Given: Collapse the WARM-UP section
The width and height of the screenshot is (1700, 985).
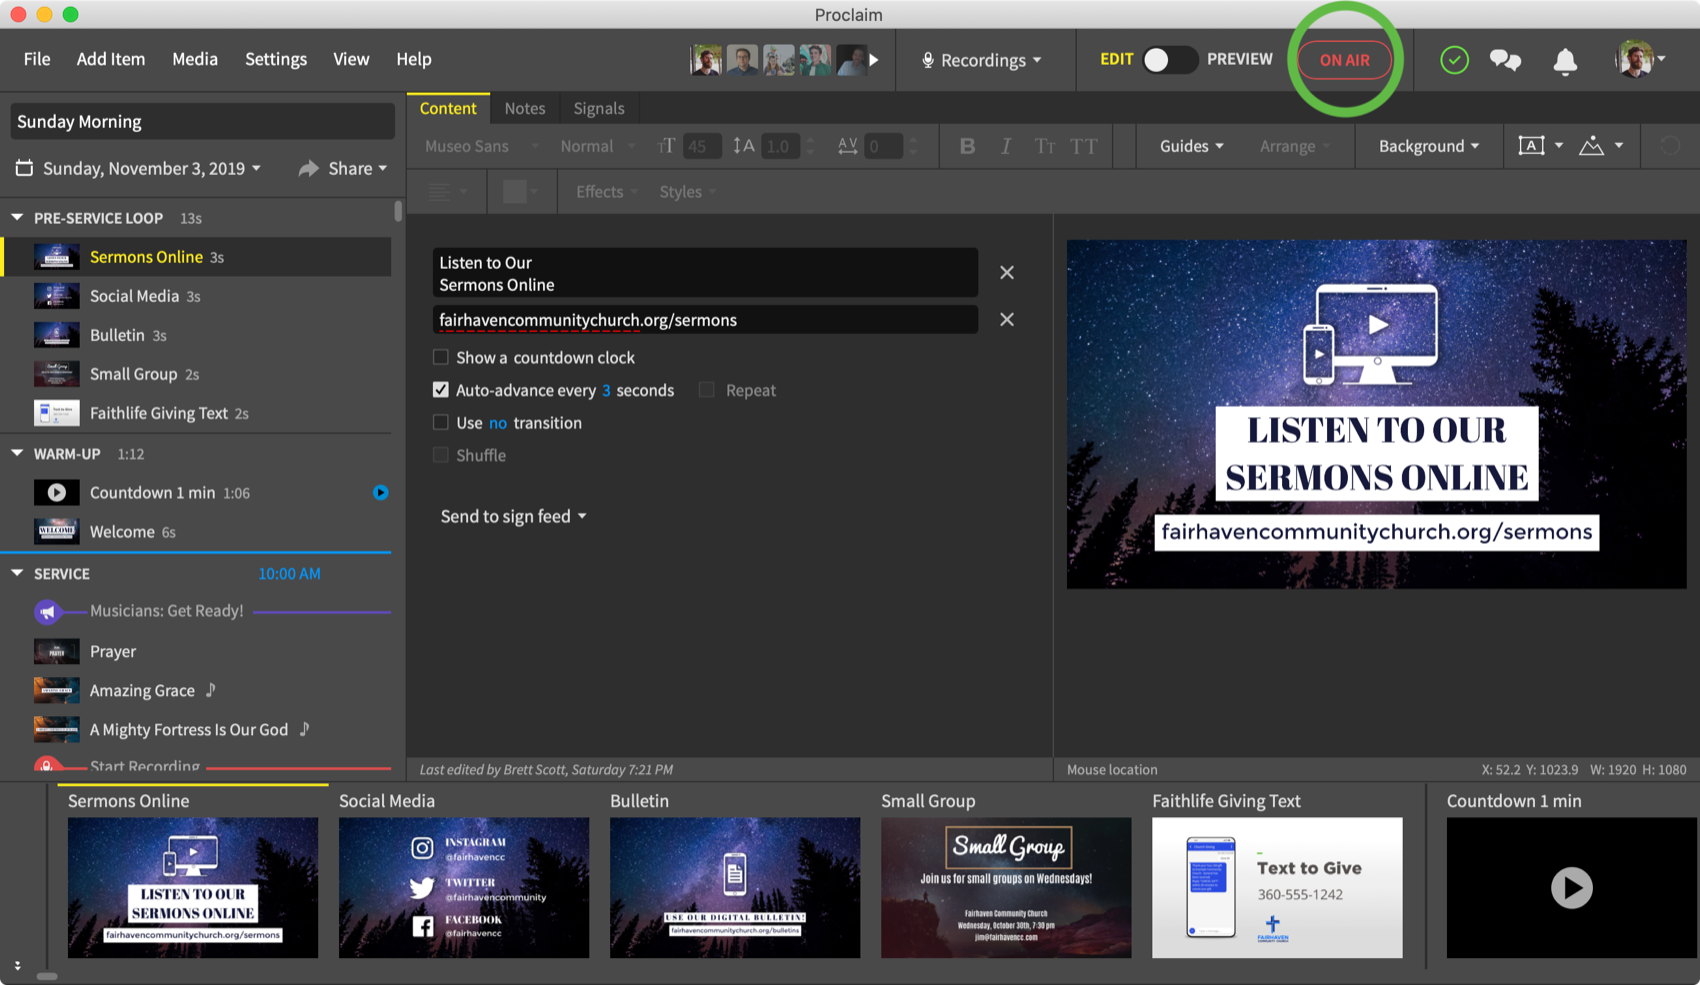Looking at the screenshot, I should [x=17, y=453].
